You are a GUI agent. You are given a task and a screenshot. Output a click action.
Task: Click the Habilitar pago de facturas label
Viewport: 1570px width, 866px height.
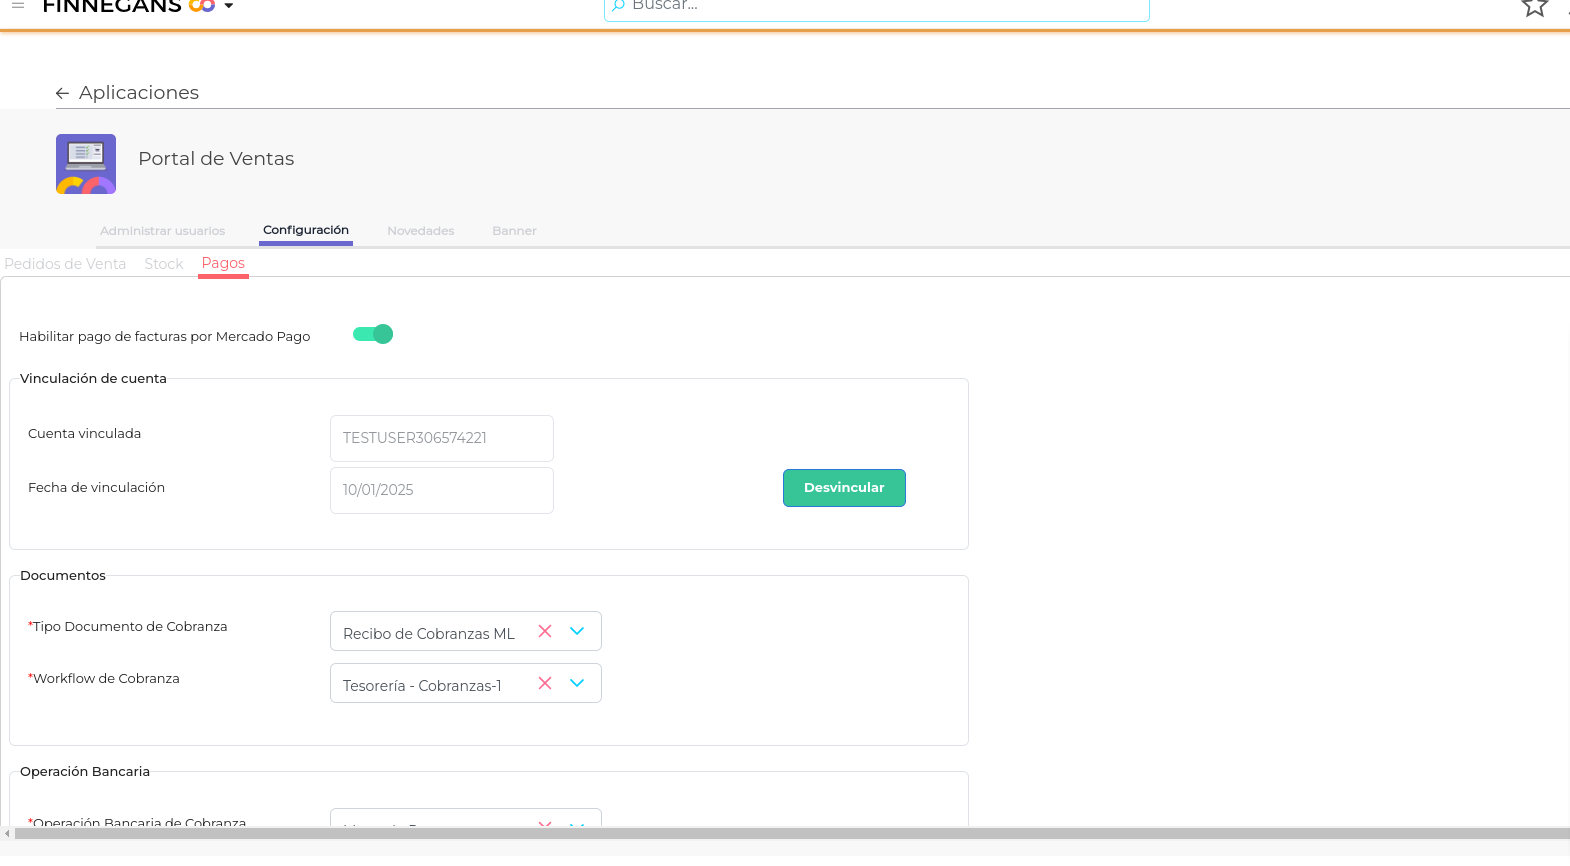pyautogui.click(x=165, y=337)
